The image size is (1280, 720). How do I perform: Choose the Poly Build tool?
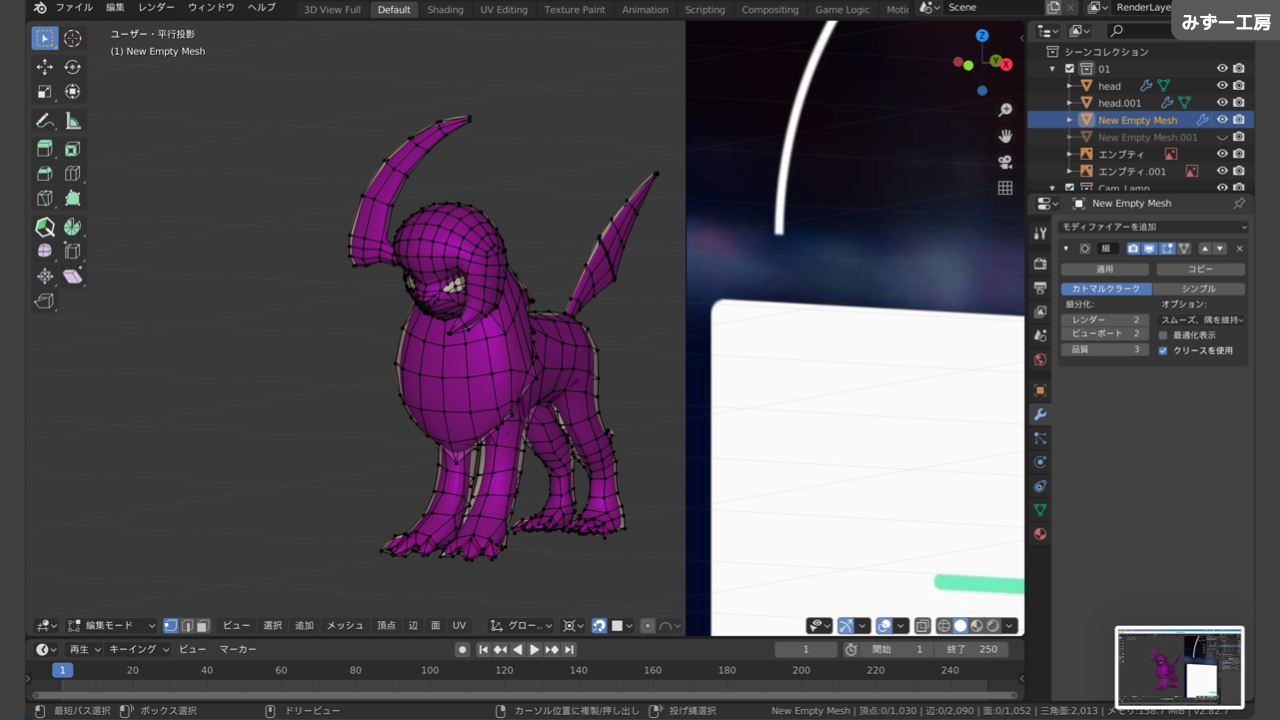pyautogui.click(x=73, y=199)
